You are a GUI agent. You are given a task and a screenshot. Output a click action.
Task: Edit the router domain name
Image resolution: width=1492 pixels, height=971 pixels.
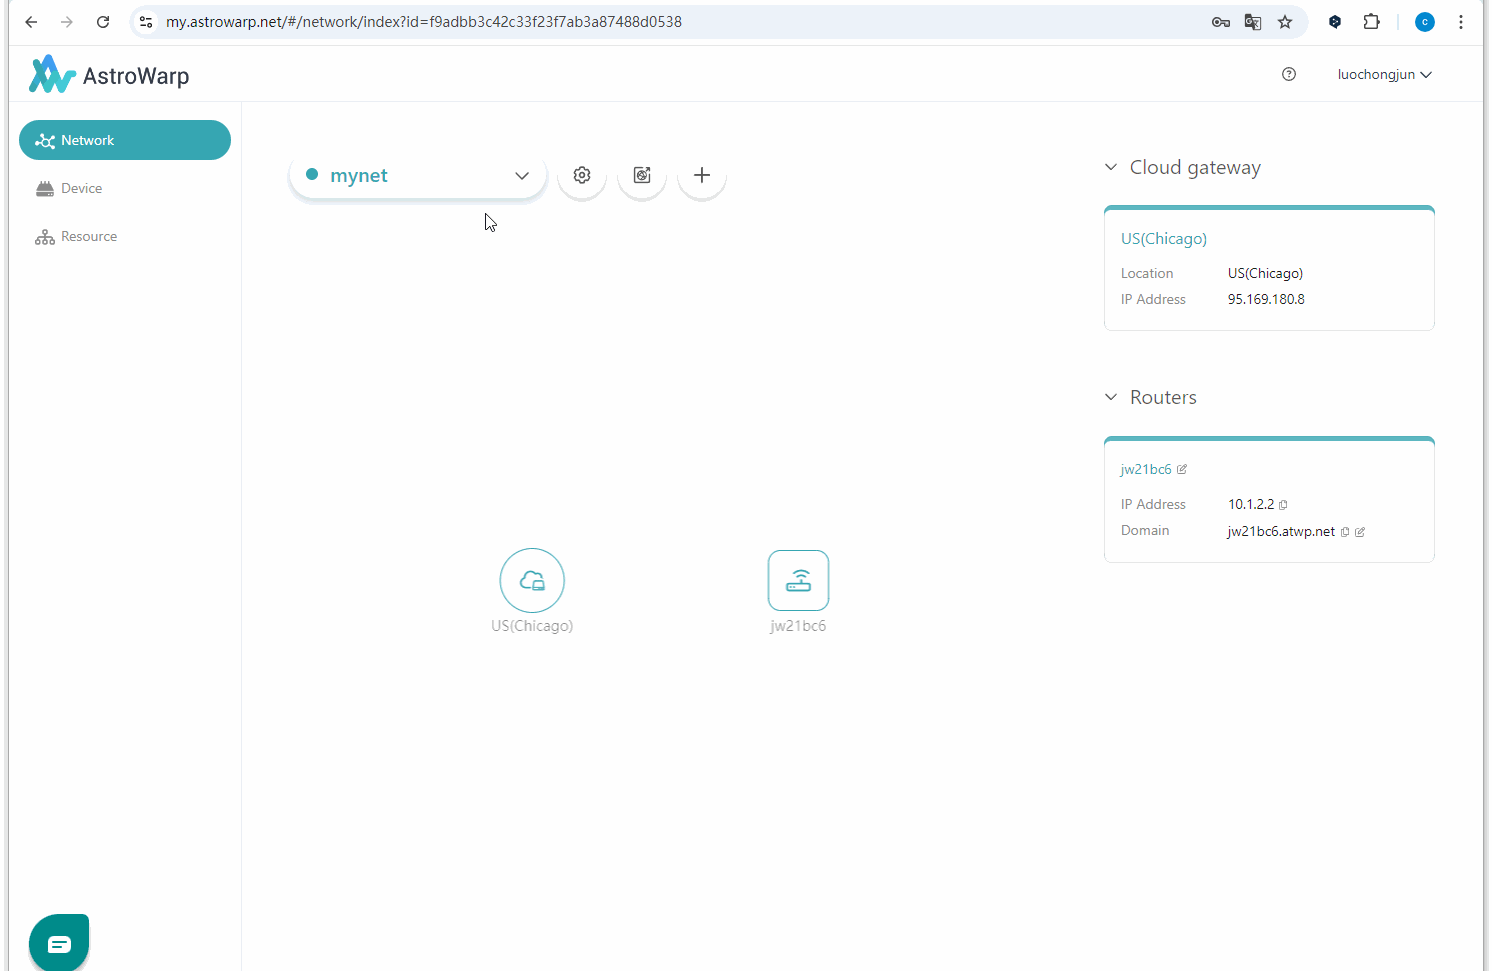1360,532
